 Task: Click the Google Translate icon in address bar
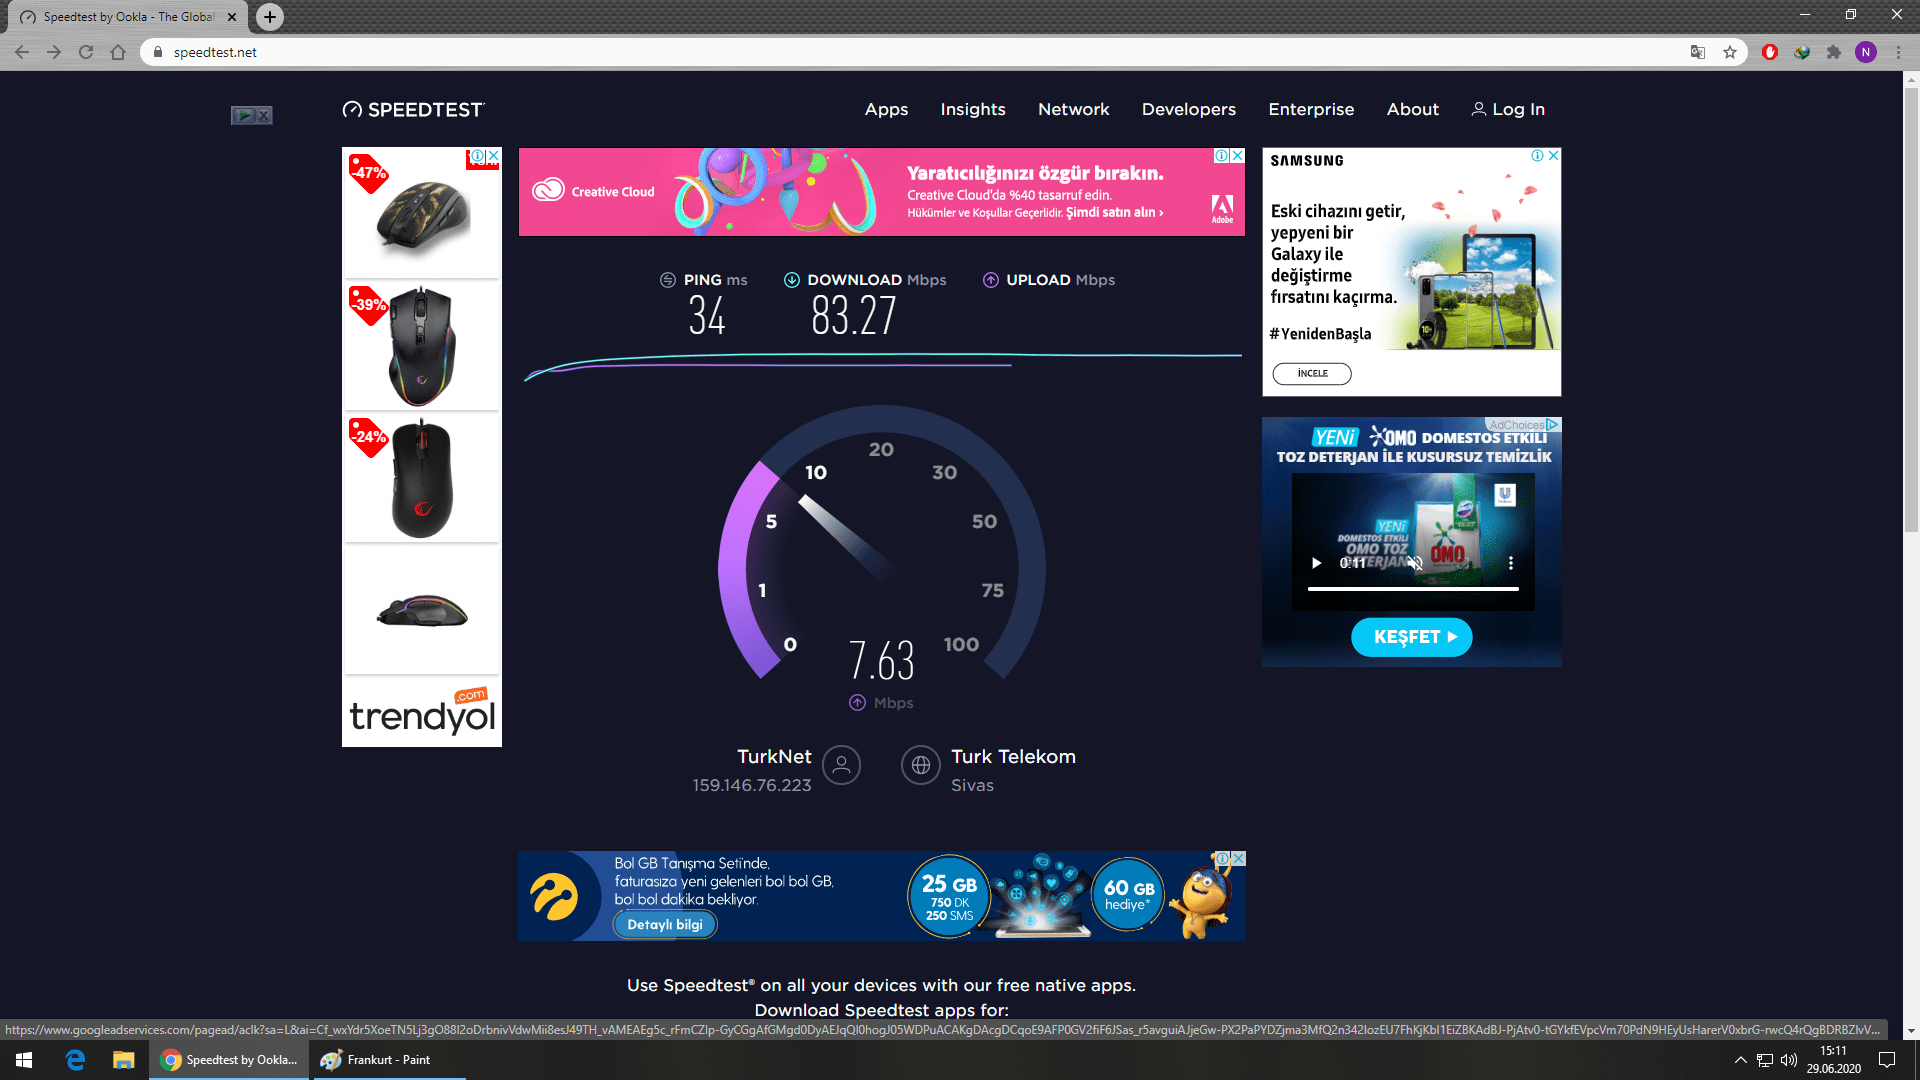[1697, 52]
